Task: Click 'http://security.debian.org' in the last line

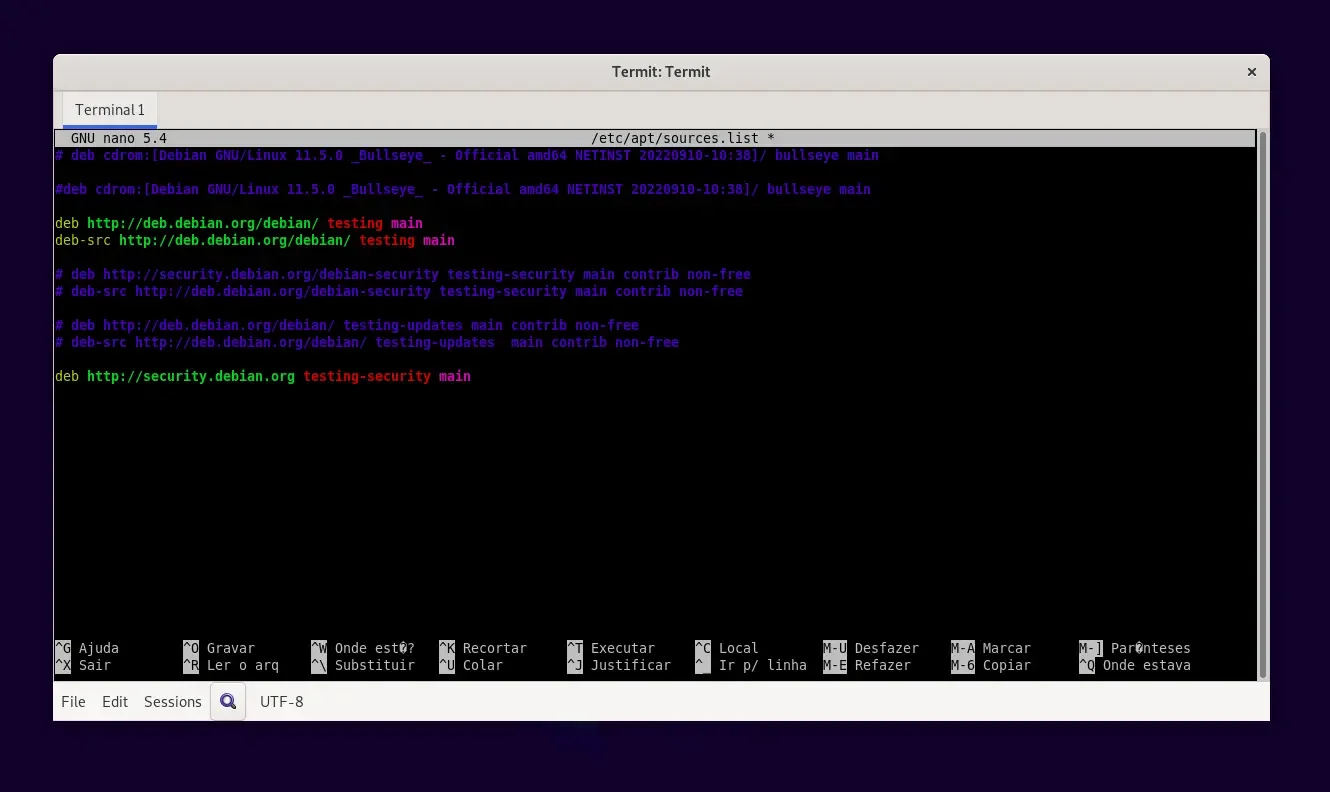Action: point(191,376)
